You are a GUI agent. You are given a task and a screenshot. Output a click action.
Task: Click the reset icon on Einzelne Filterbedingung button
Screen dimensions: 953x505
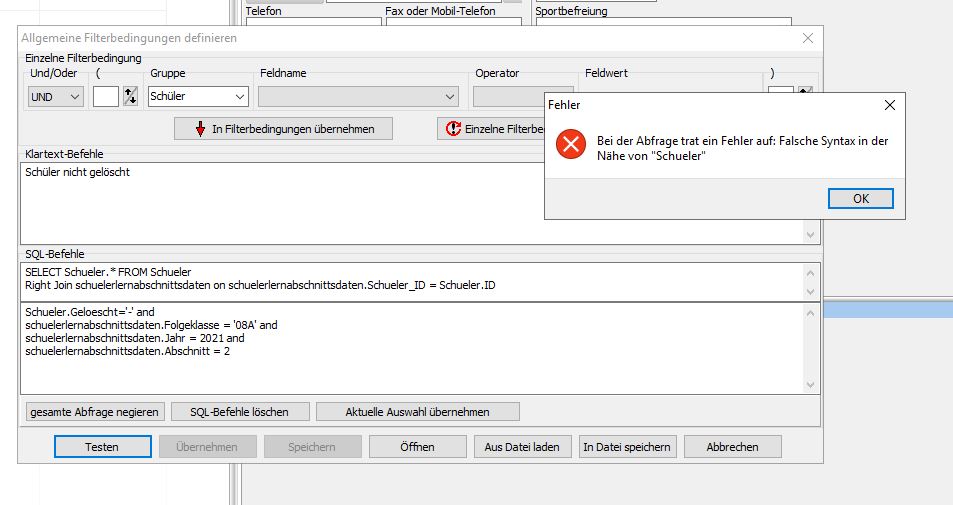pyautogui.click(x=453, y=129)
